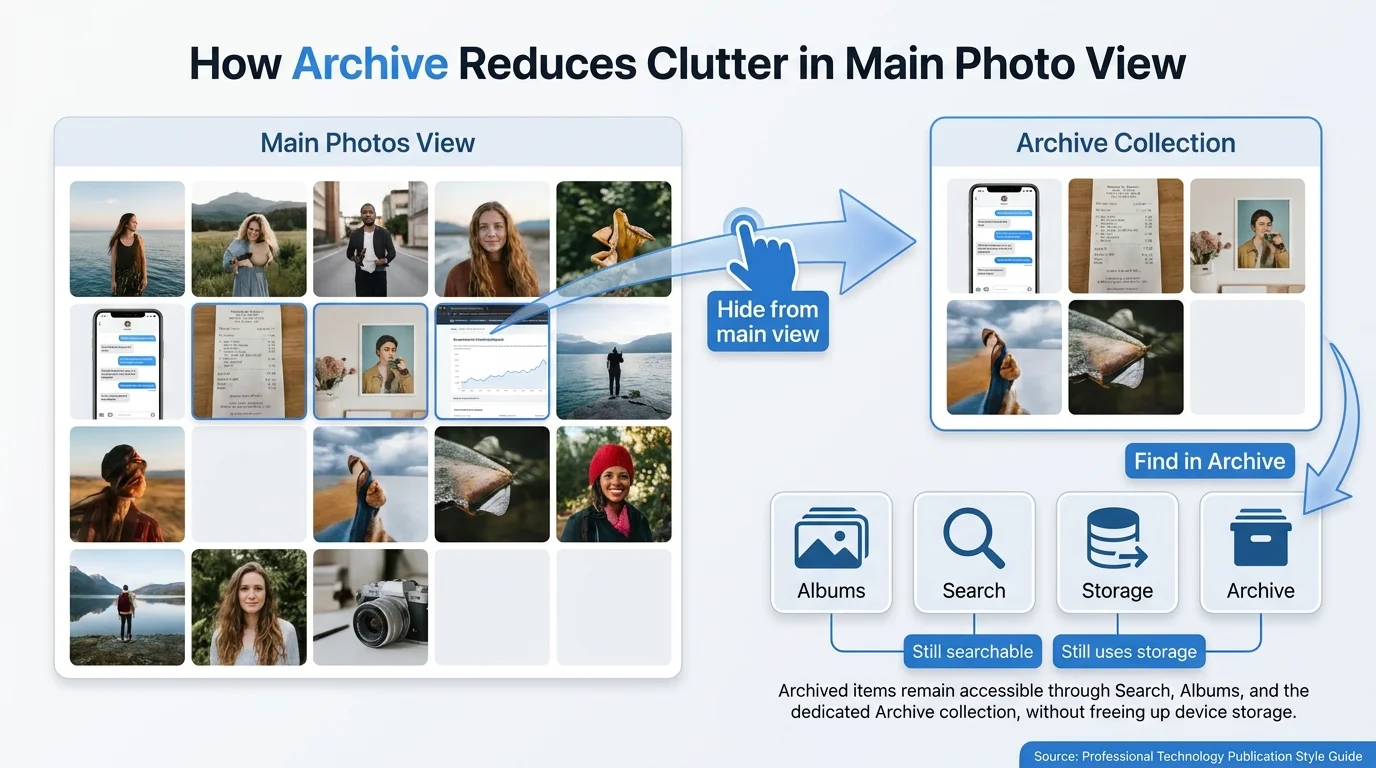Open the red-haired woman beach portrait
This screenshot has height=768, width=1376.
pos(492,239)
